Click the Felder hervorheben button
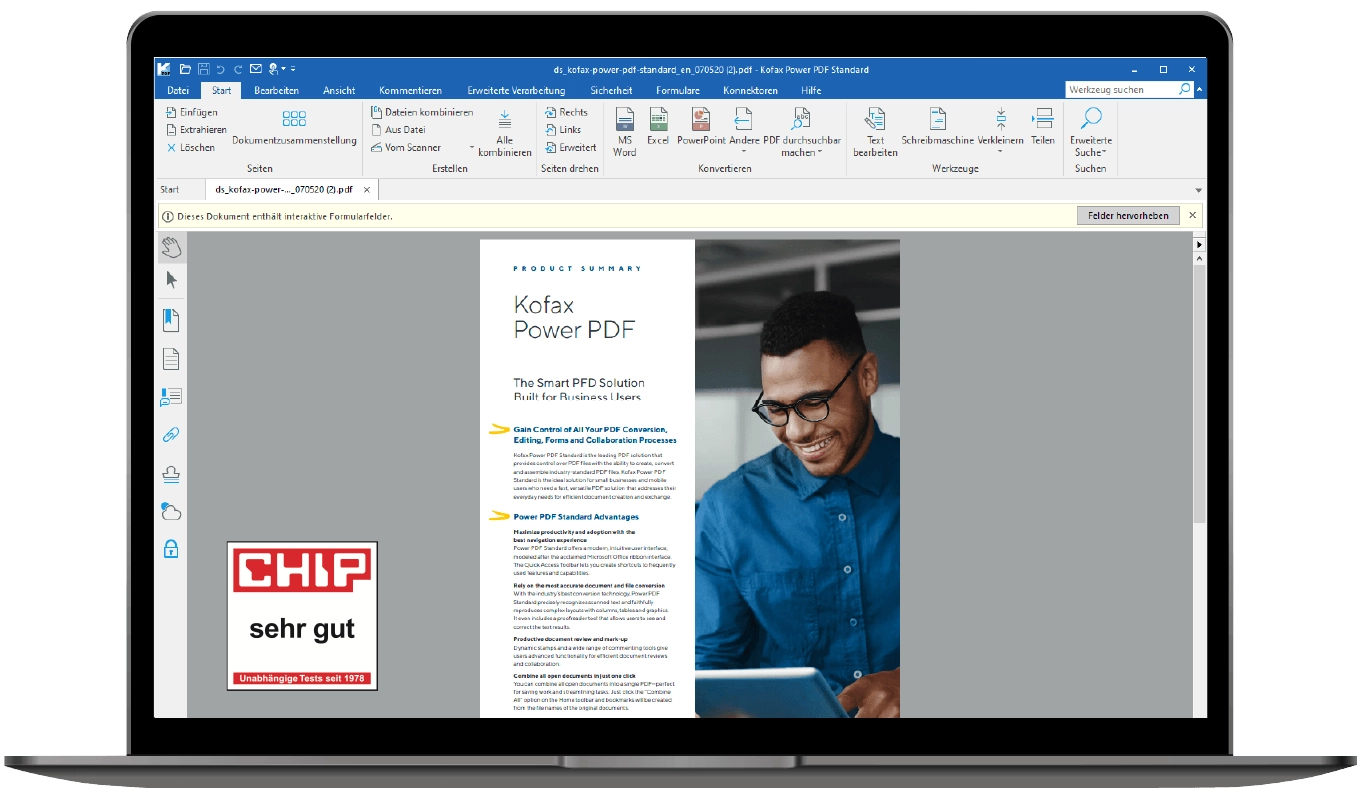 click(1128, 215)
